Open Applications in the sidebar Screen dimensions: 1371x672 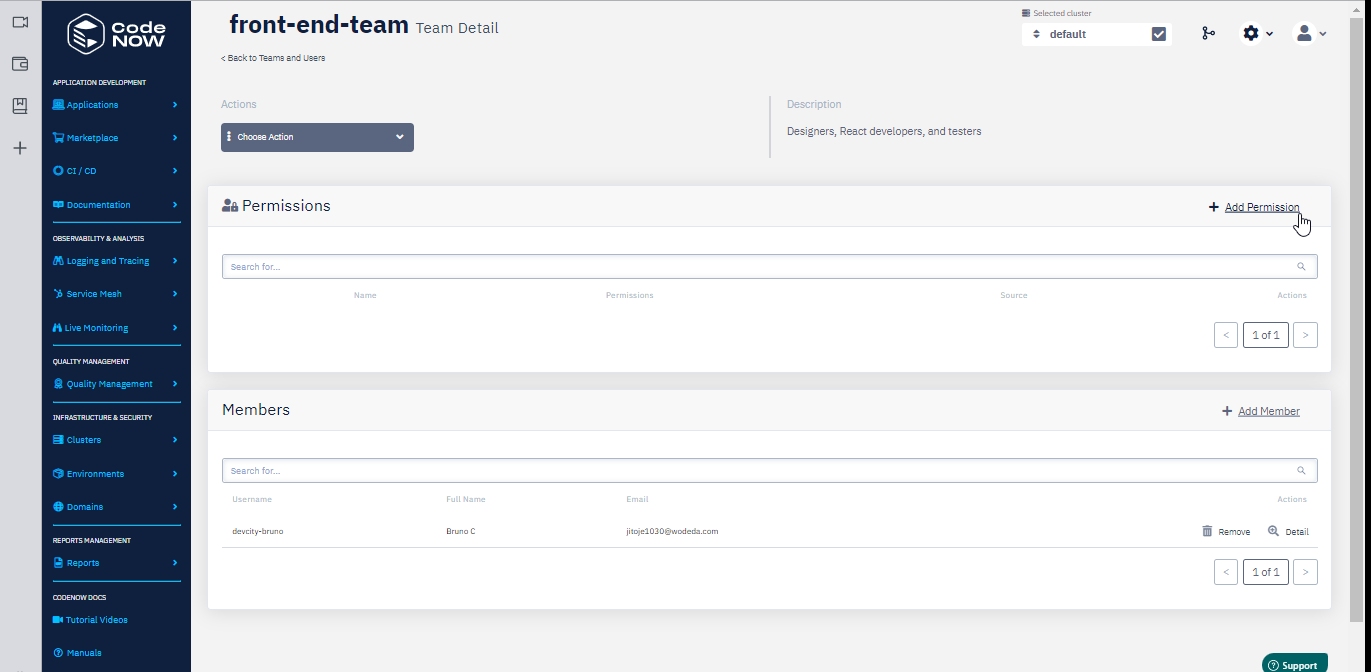tap(92, 105)
